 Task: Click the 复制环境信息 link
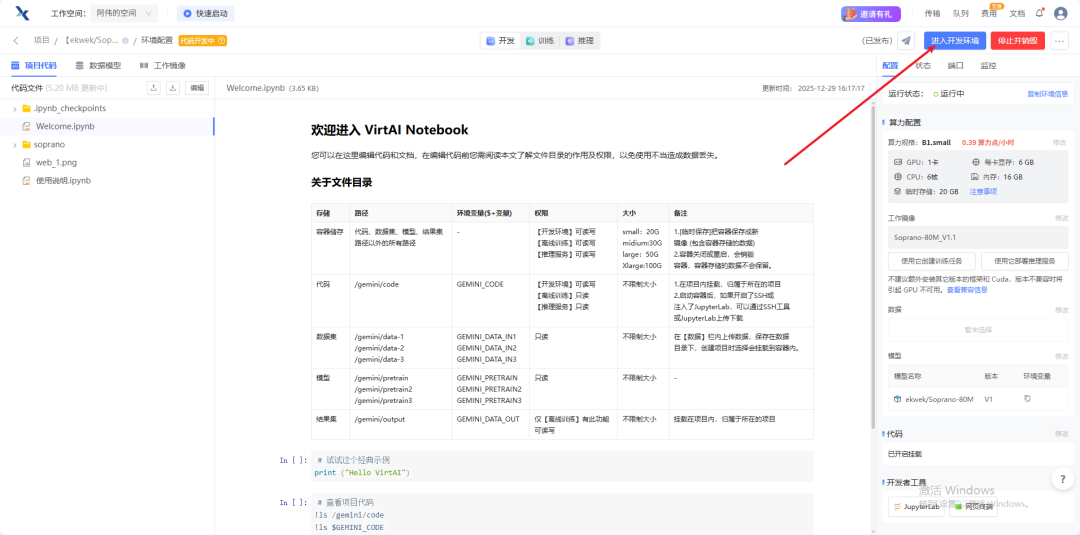1048,94
